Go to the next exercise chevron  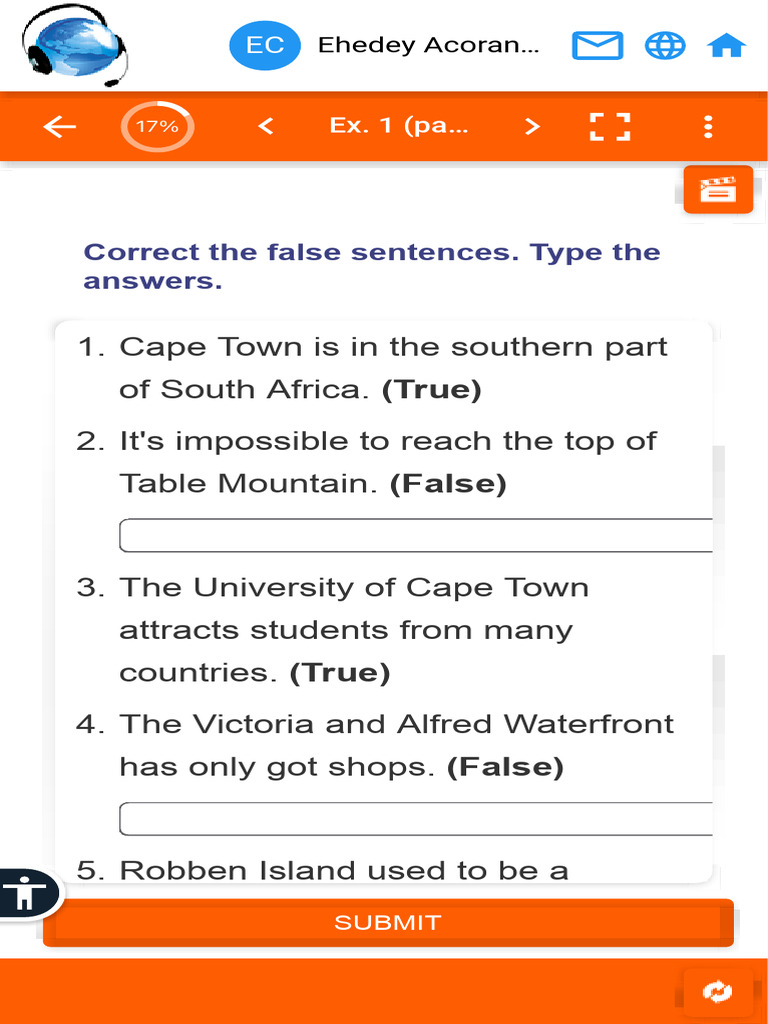532,126
